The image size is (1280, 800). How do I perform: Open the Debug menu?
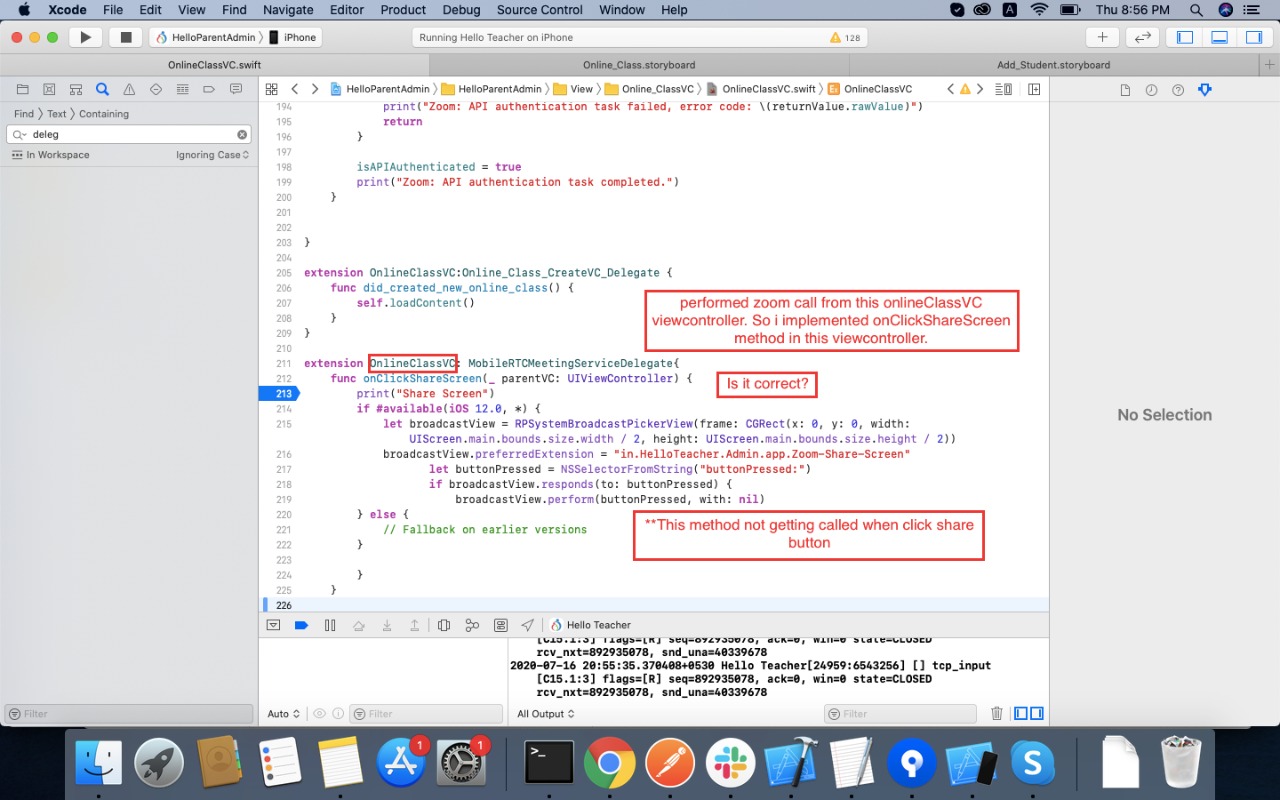tap(461, 10)
